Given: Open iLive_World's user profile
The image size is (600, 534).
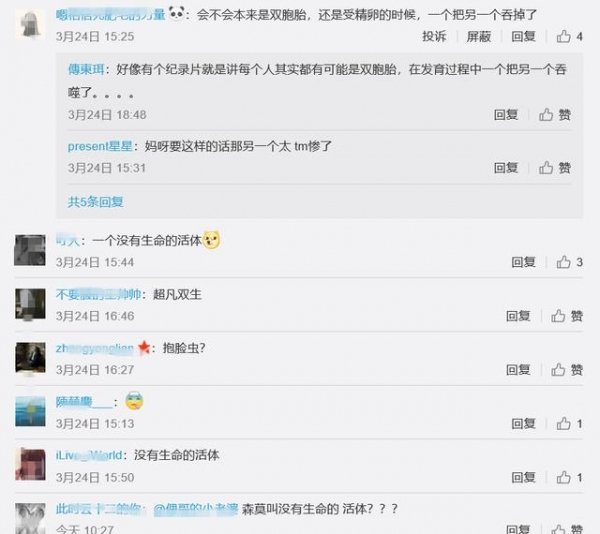Looking at the screenshot, I should (89, 455).
